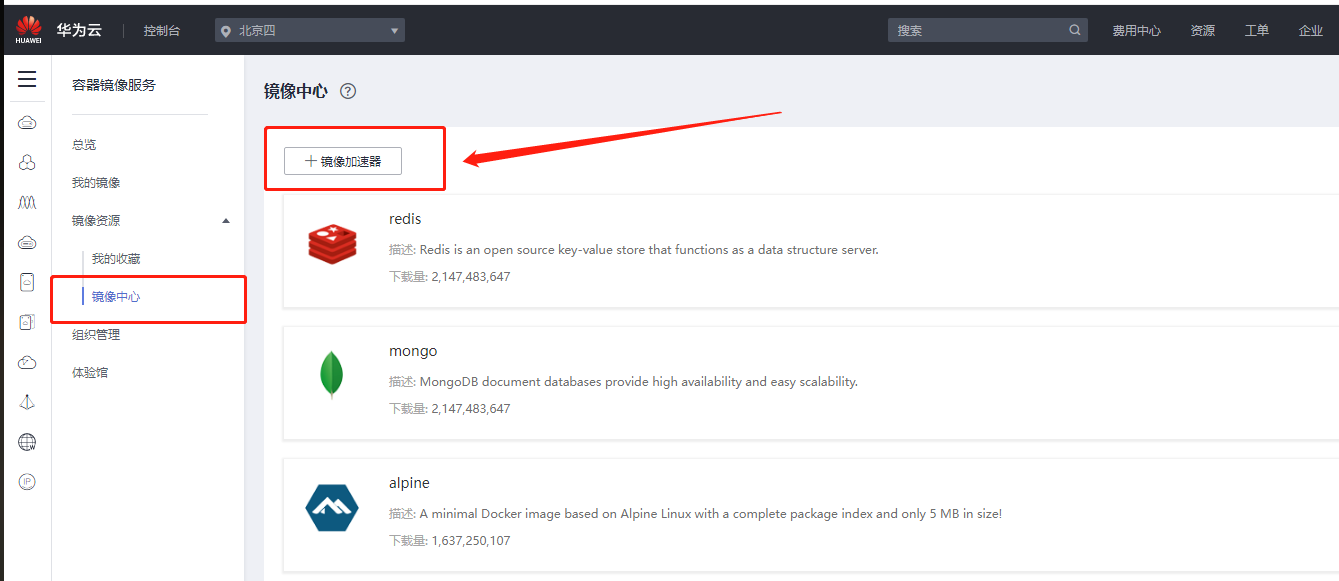Click the mongo leaf logo

332,375
